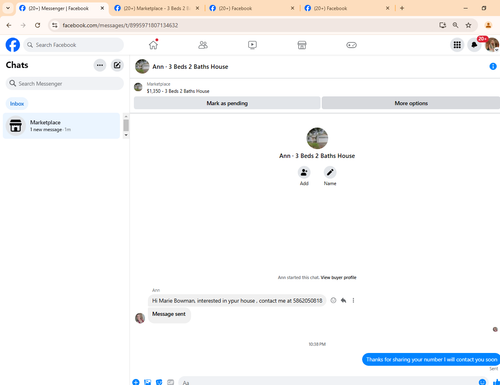
Task: Open the tab search dropdown chevron
Action: [8, 8]
